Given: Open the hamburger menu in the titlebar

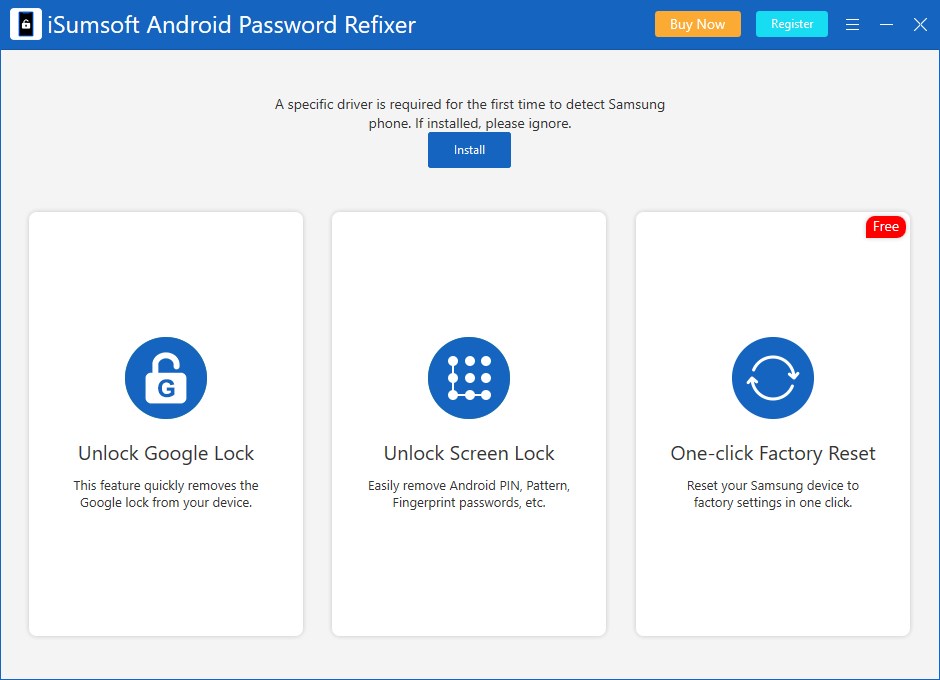Looking at the screenshot, I should [852, 24].
